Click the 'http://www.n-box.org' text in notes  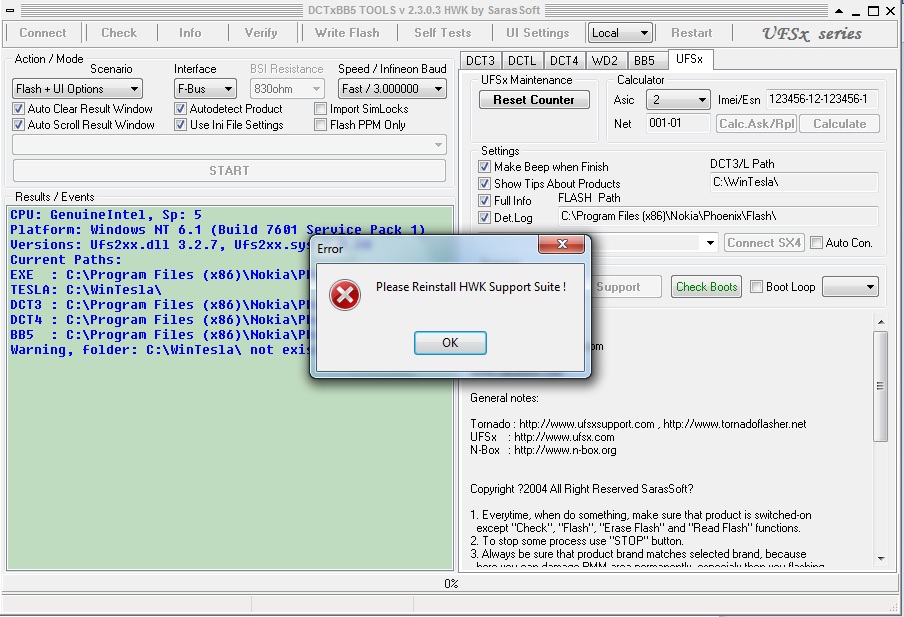(565, 450)
